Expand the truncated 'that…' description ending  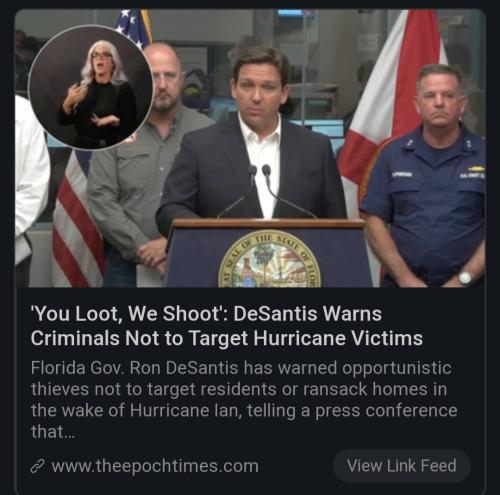(x=52, y=432)
